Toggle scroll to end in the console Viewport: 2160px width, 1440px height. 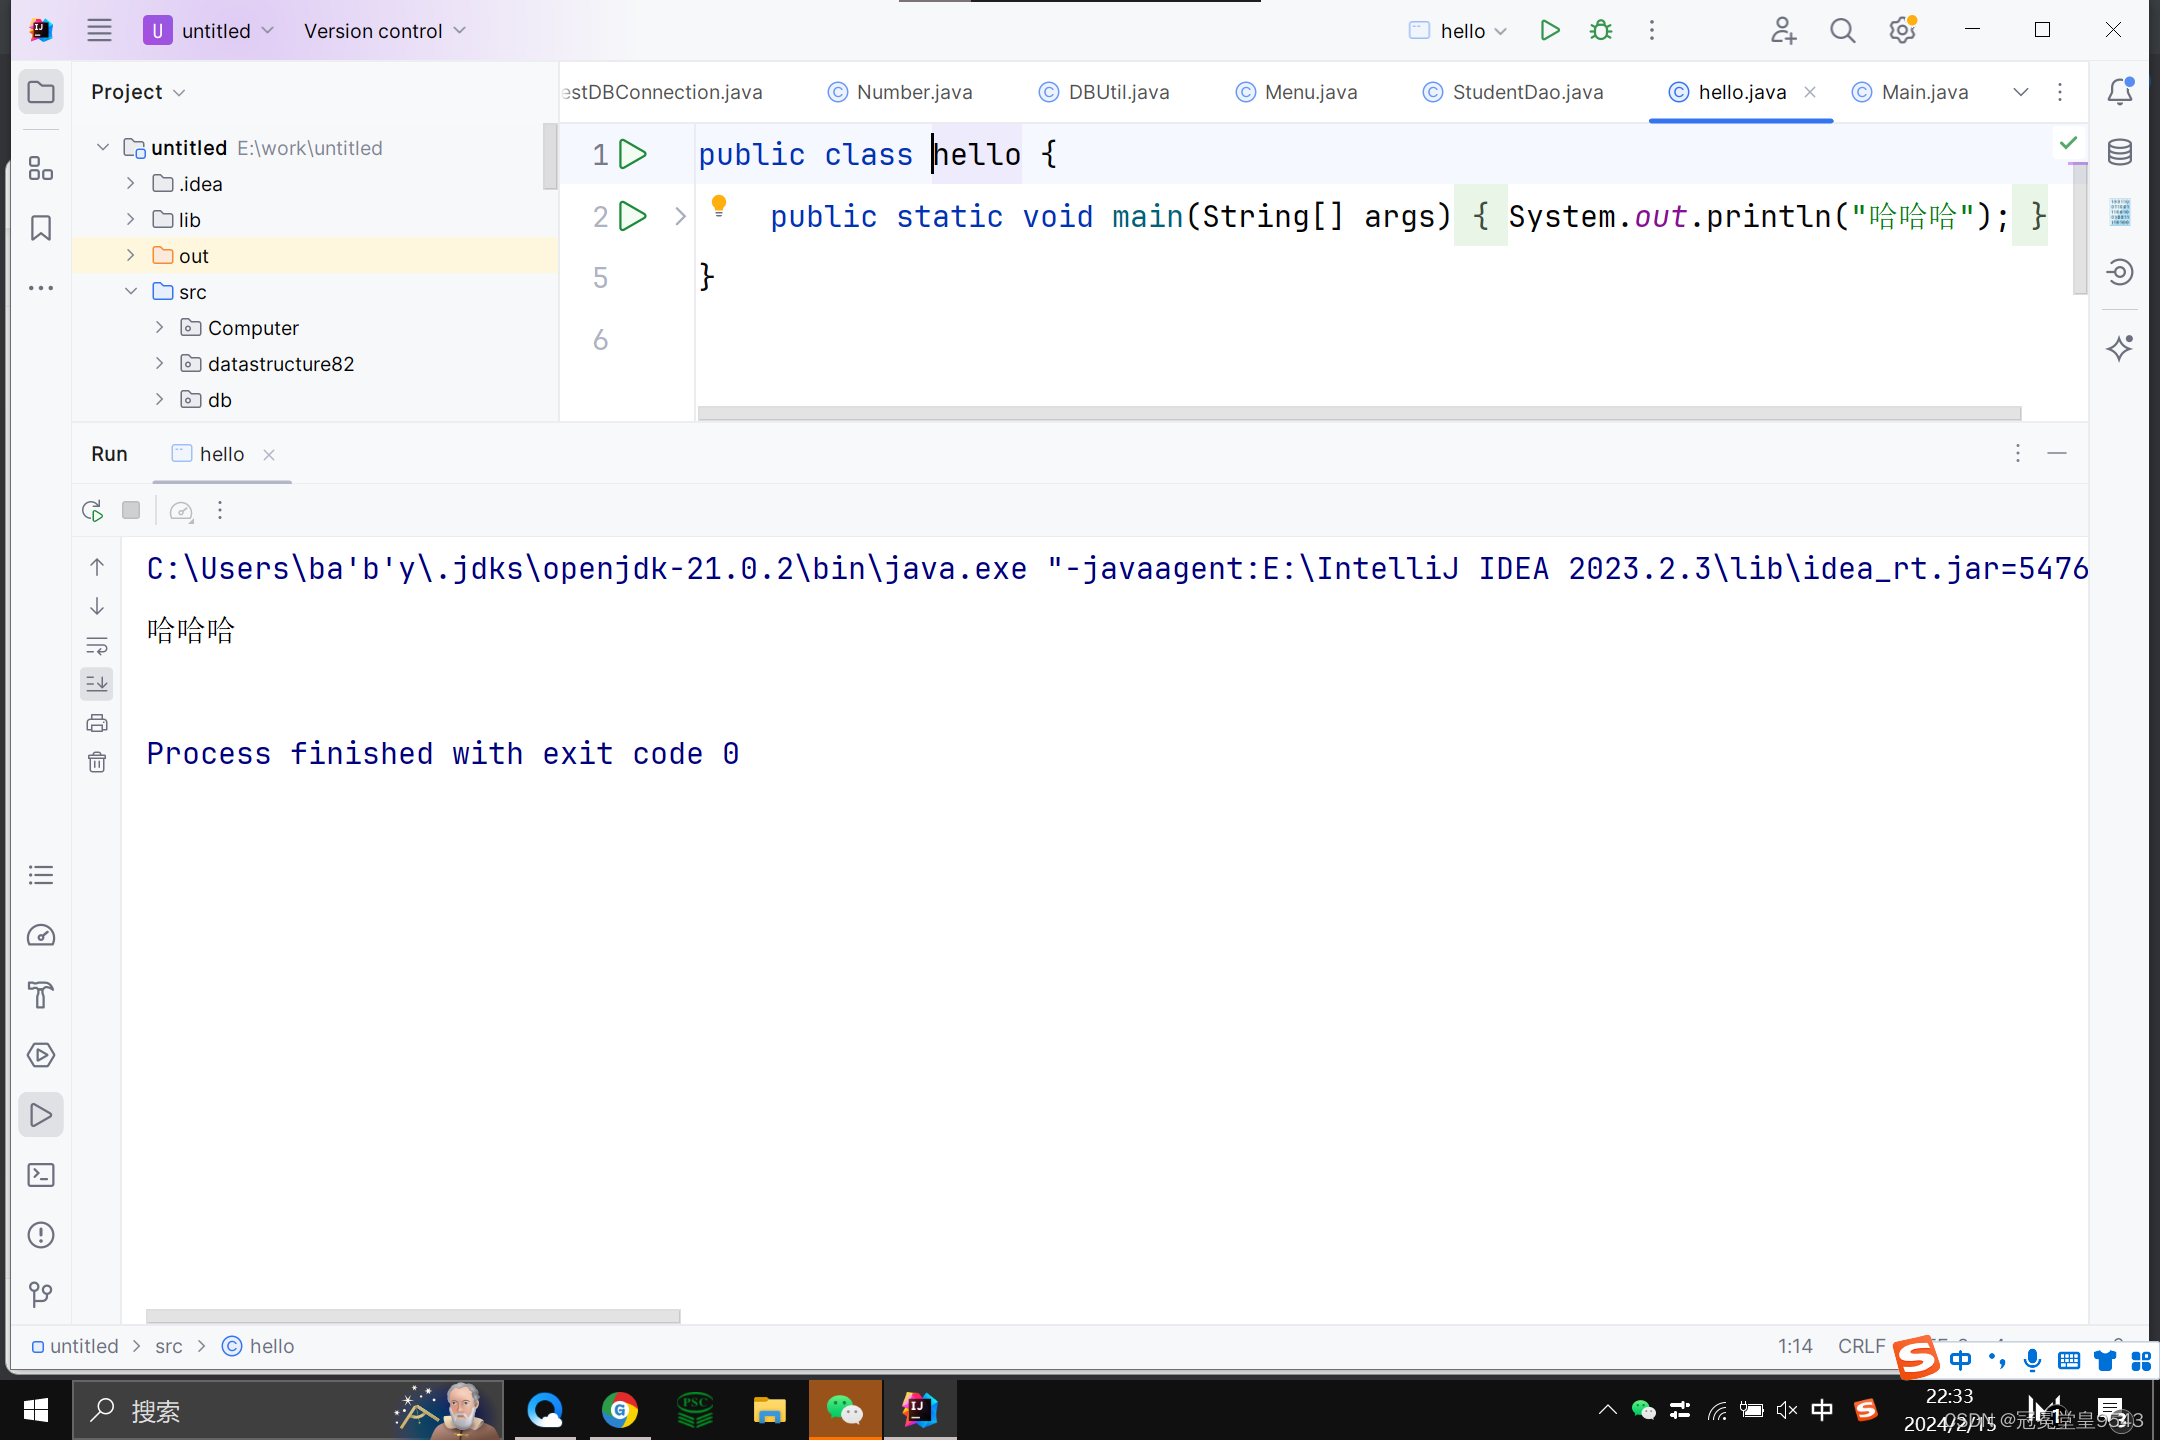click(97, 684)
